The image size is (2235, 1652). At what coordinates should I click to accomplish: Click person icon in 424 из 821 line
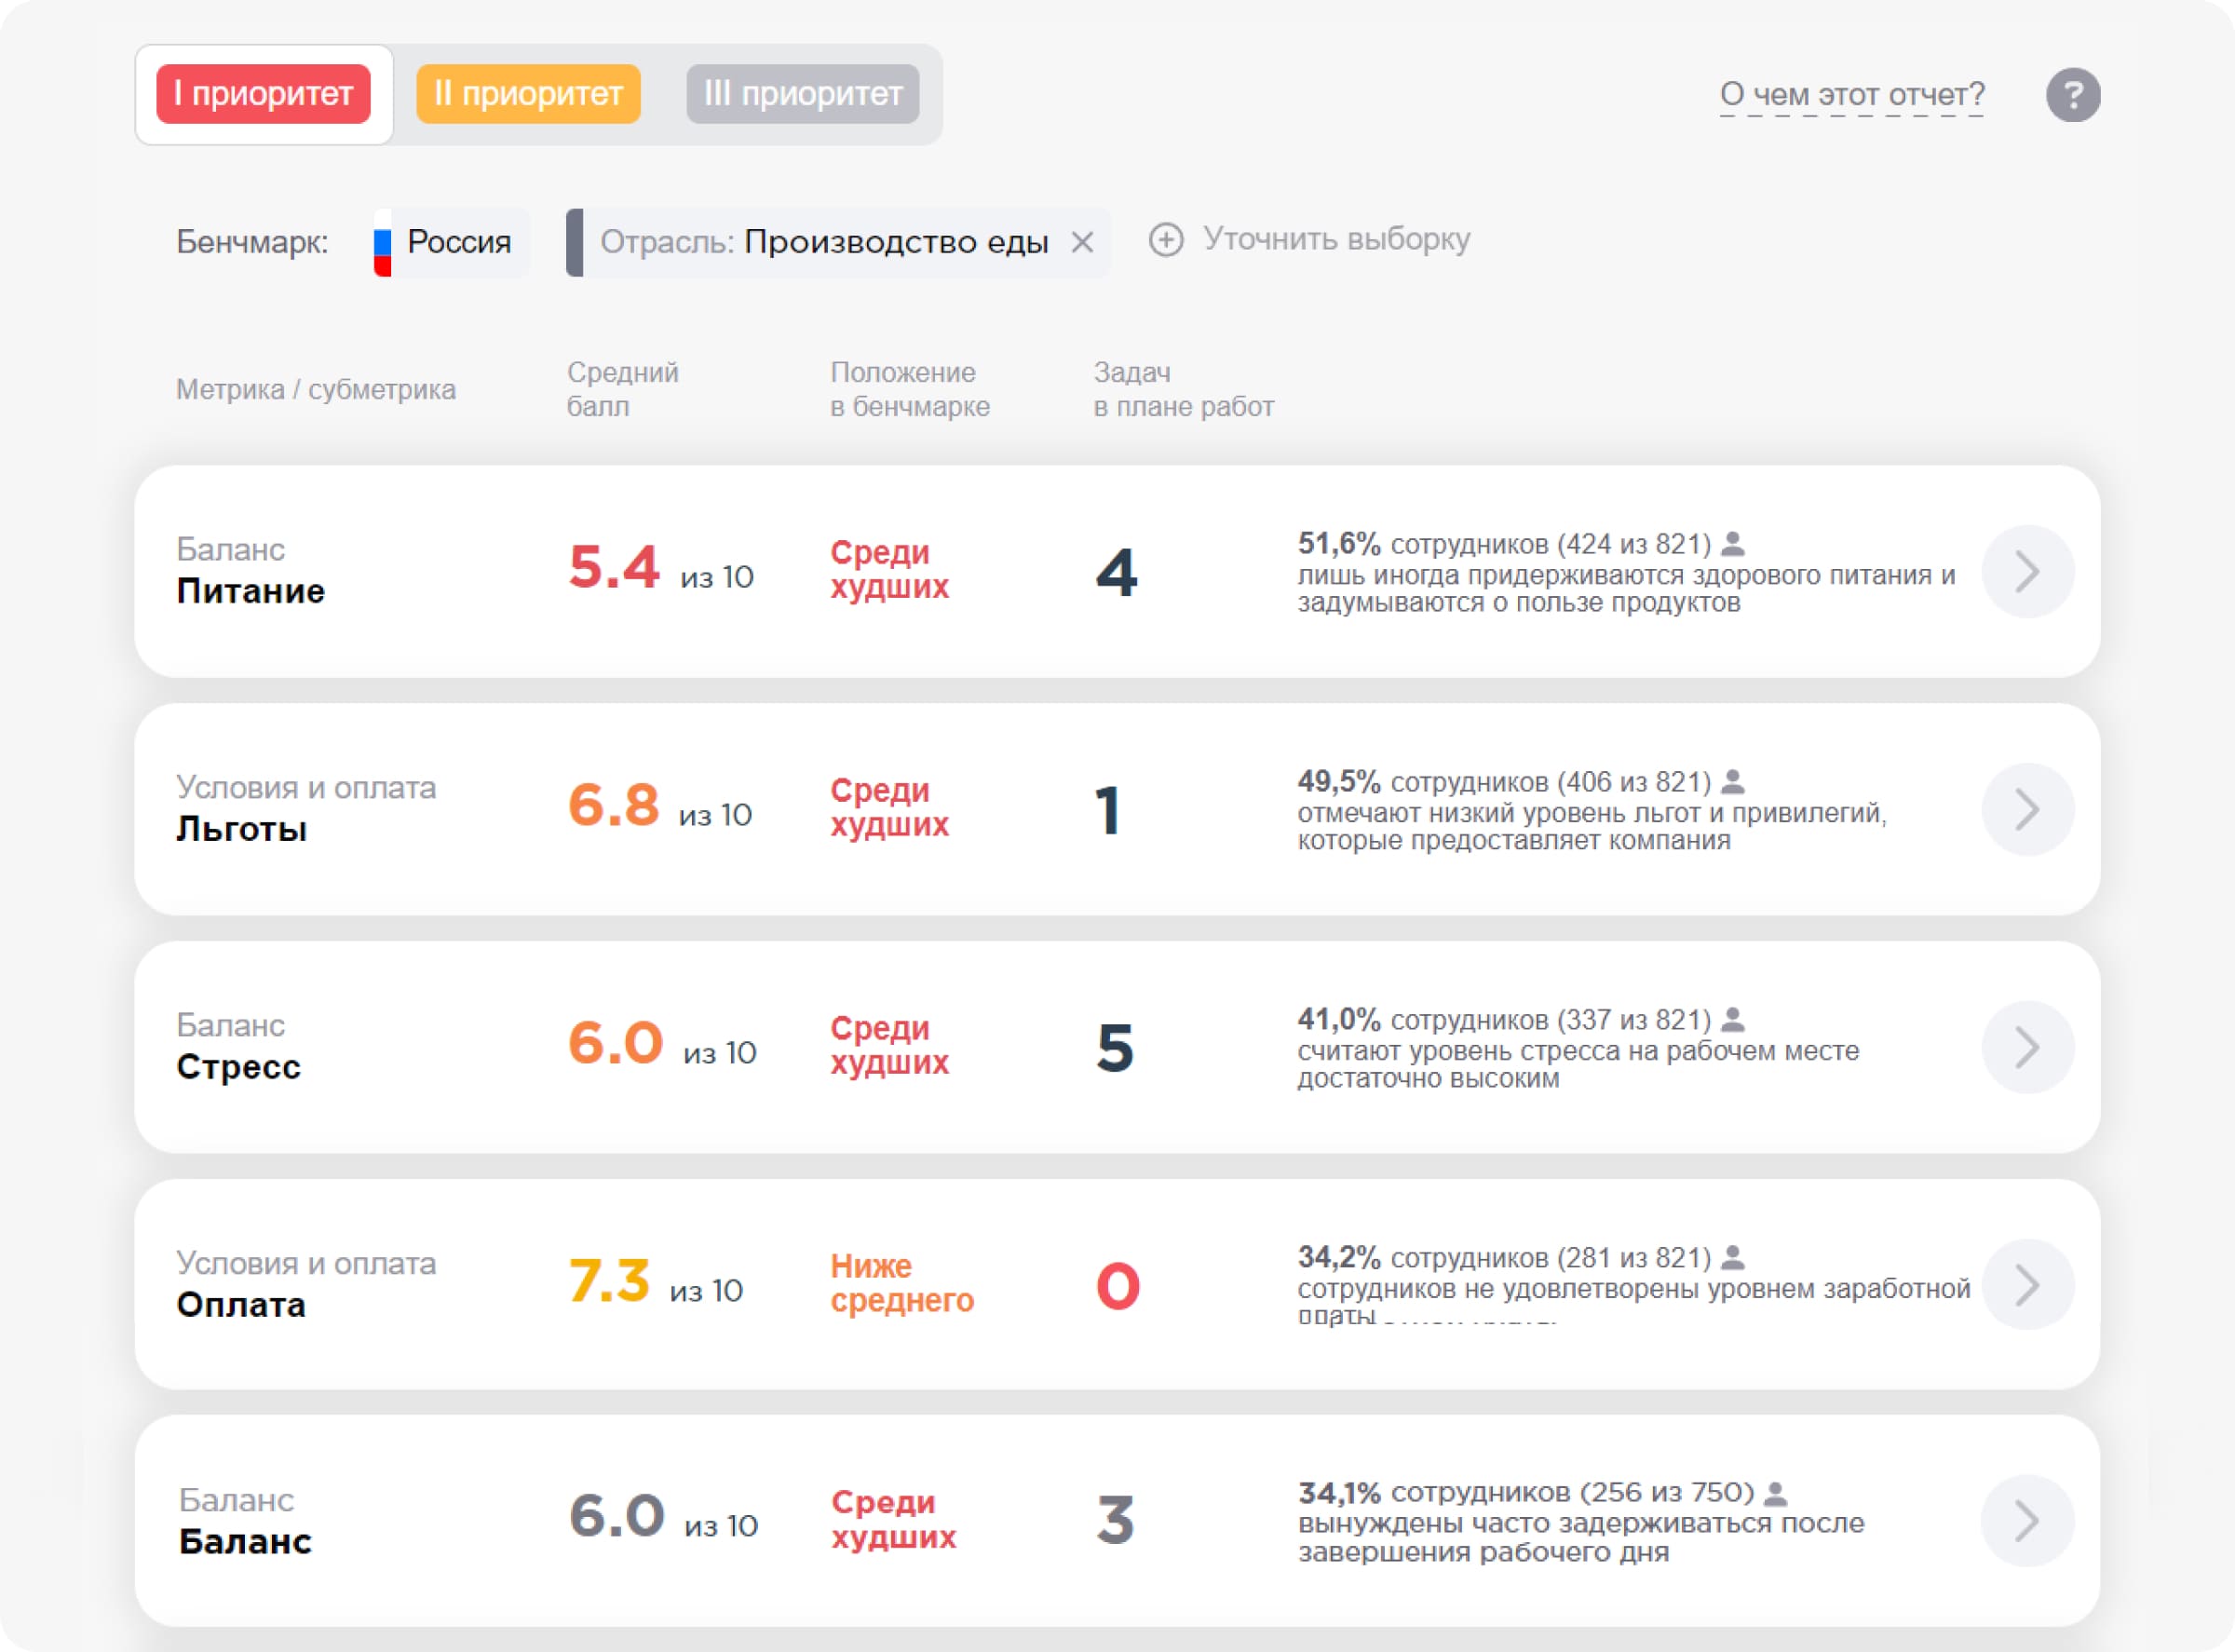[x=1734, y=544]
